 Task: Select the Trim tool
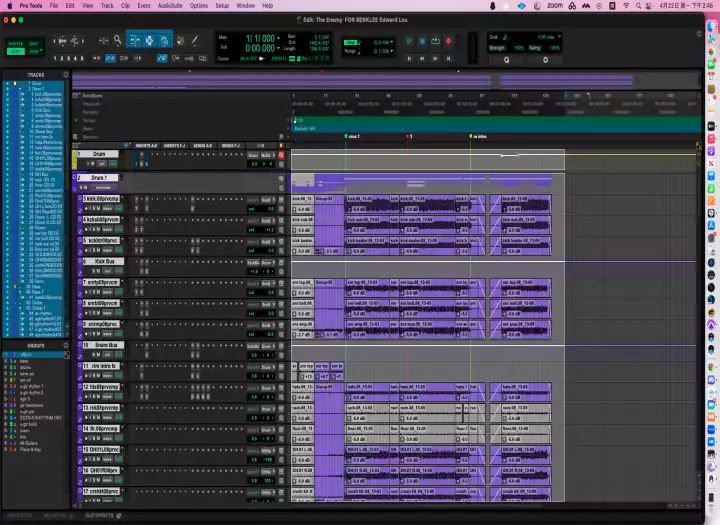click(134, 41)
